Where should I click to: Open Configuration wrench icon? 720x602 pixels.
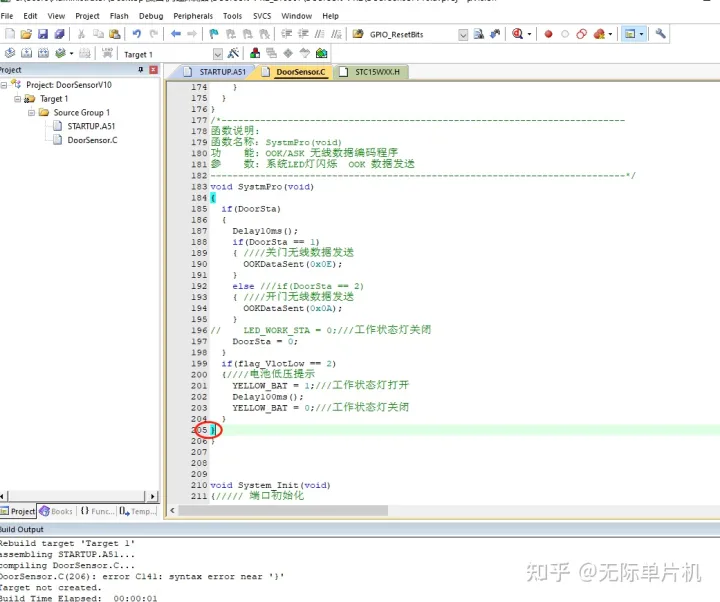coord(660,34)
